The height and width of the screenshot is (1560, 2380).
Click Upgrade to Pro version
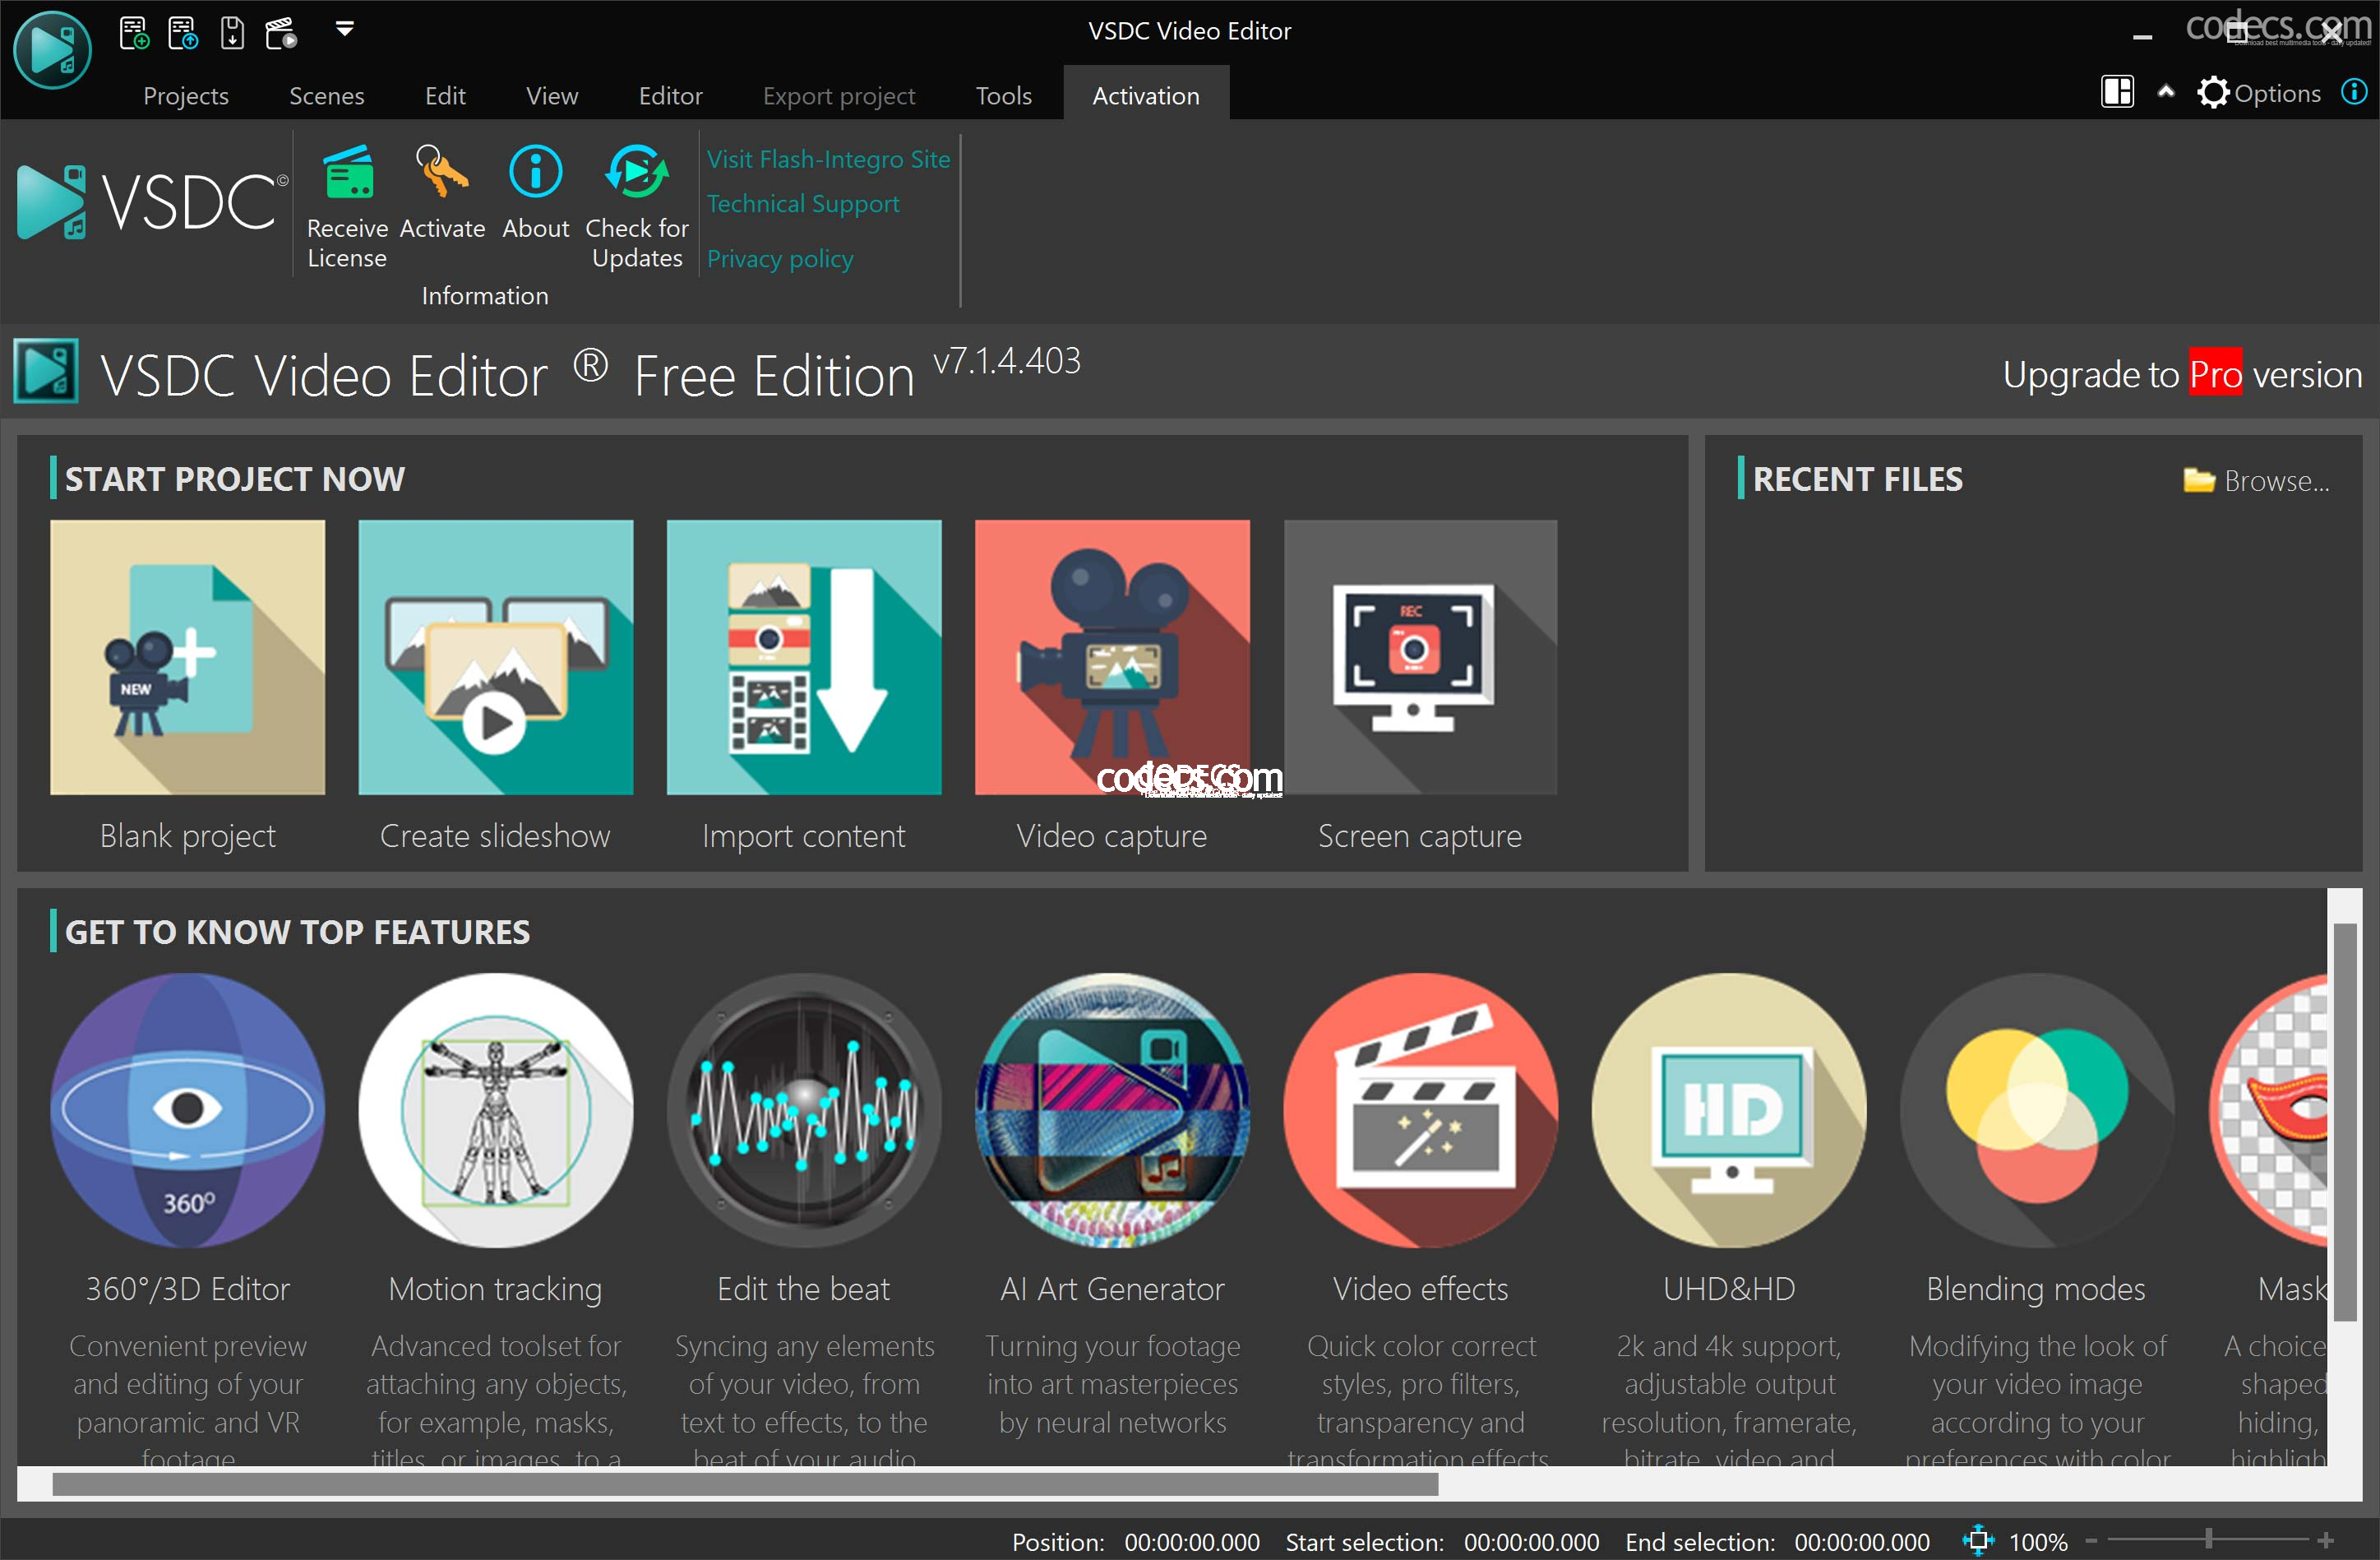point(2182,374)
